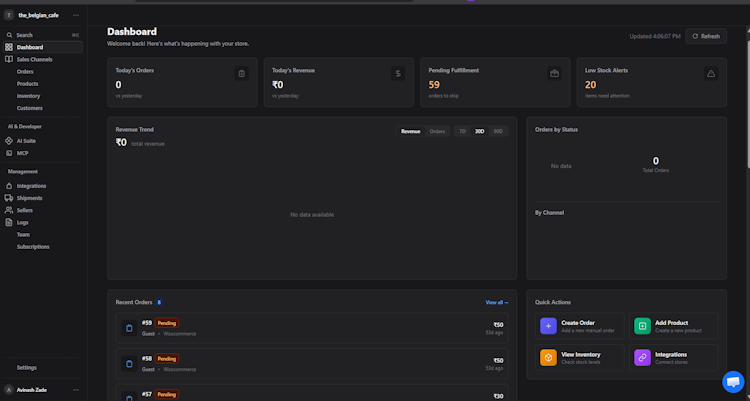
Task: Click the Sales Channels book icon
Action: pyautogui.click(x=9, y=59)
